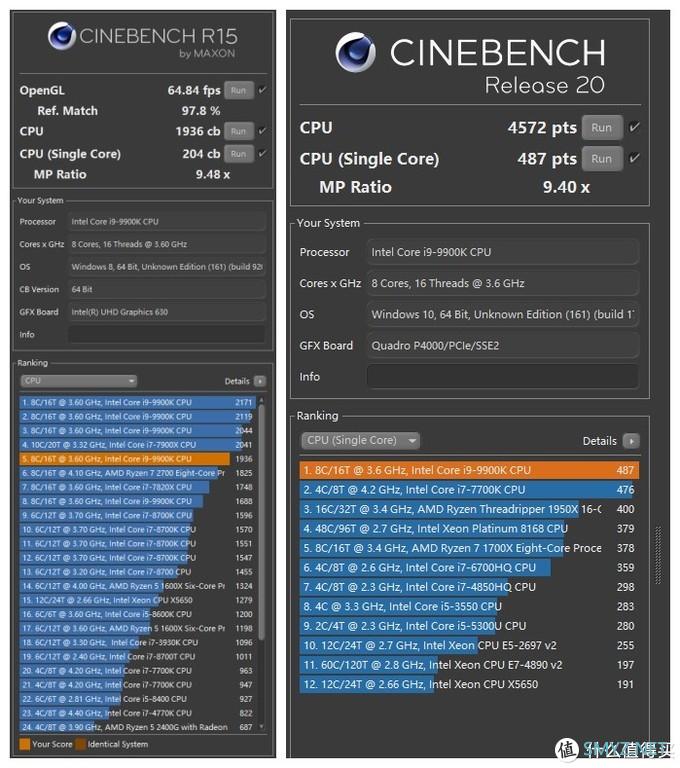Select R15 rank 22 Core i5-8400 row
680x768 pixels.
coord(138,699)
